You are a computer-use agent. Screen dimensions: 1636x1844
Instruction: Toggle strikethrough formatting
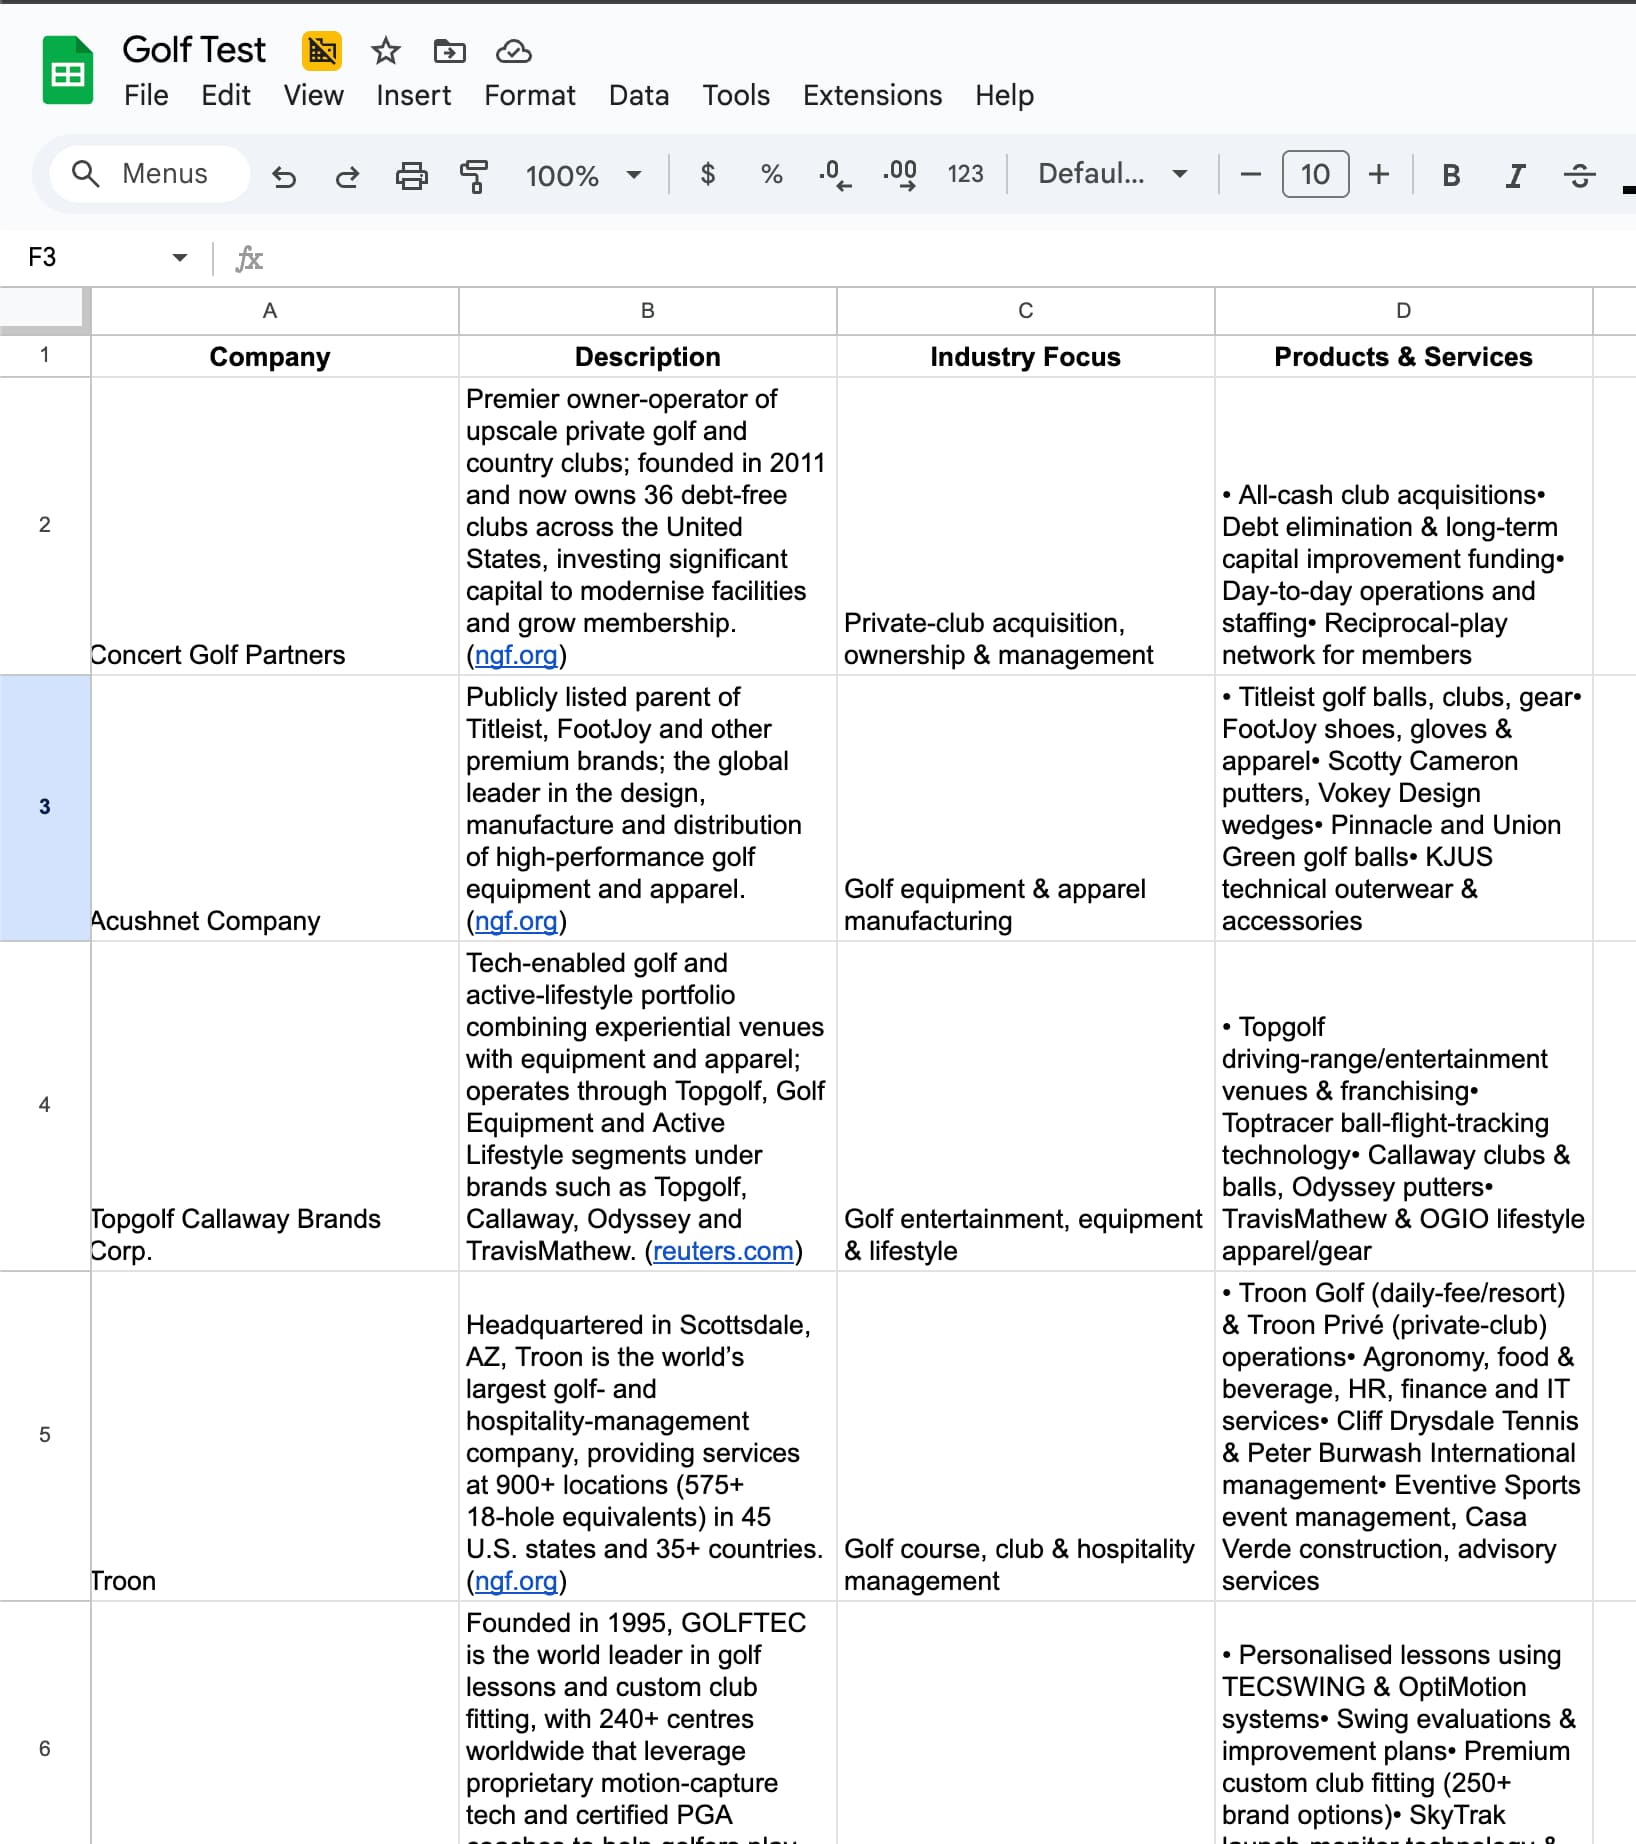coord(1579,175)
